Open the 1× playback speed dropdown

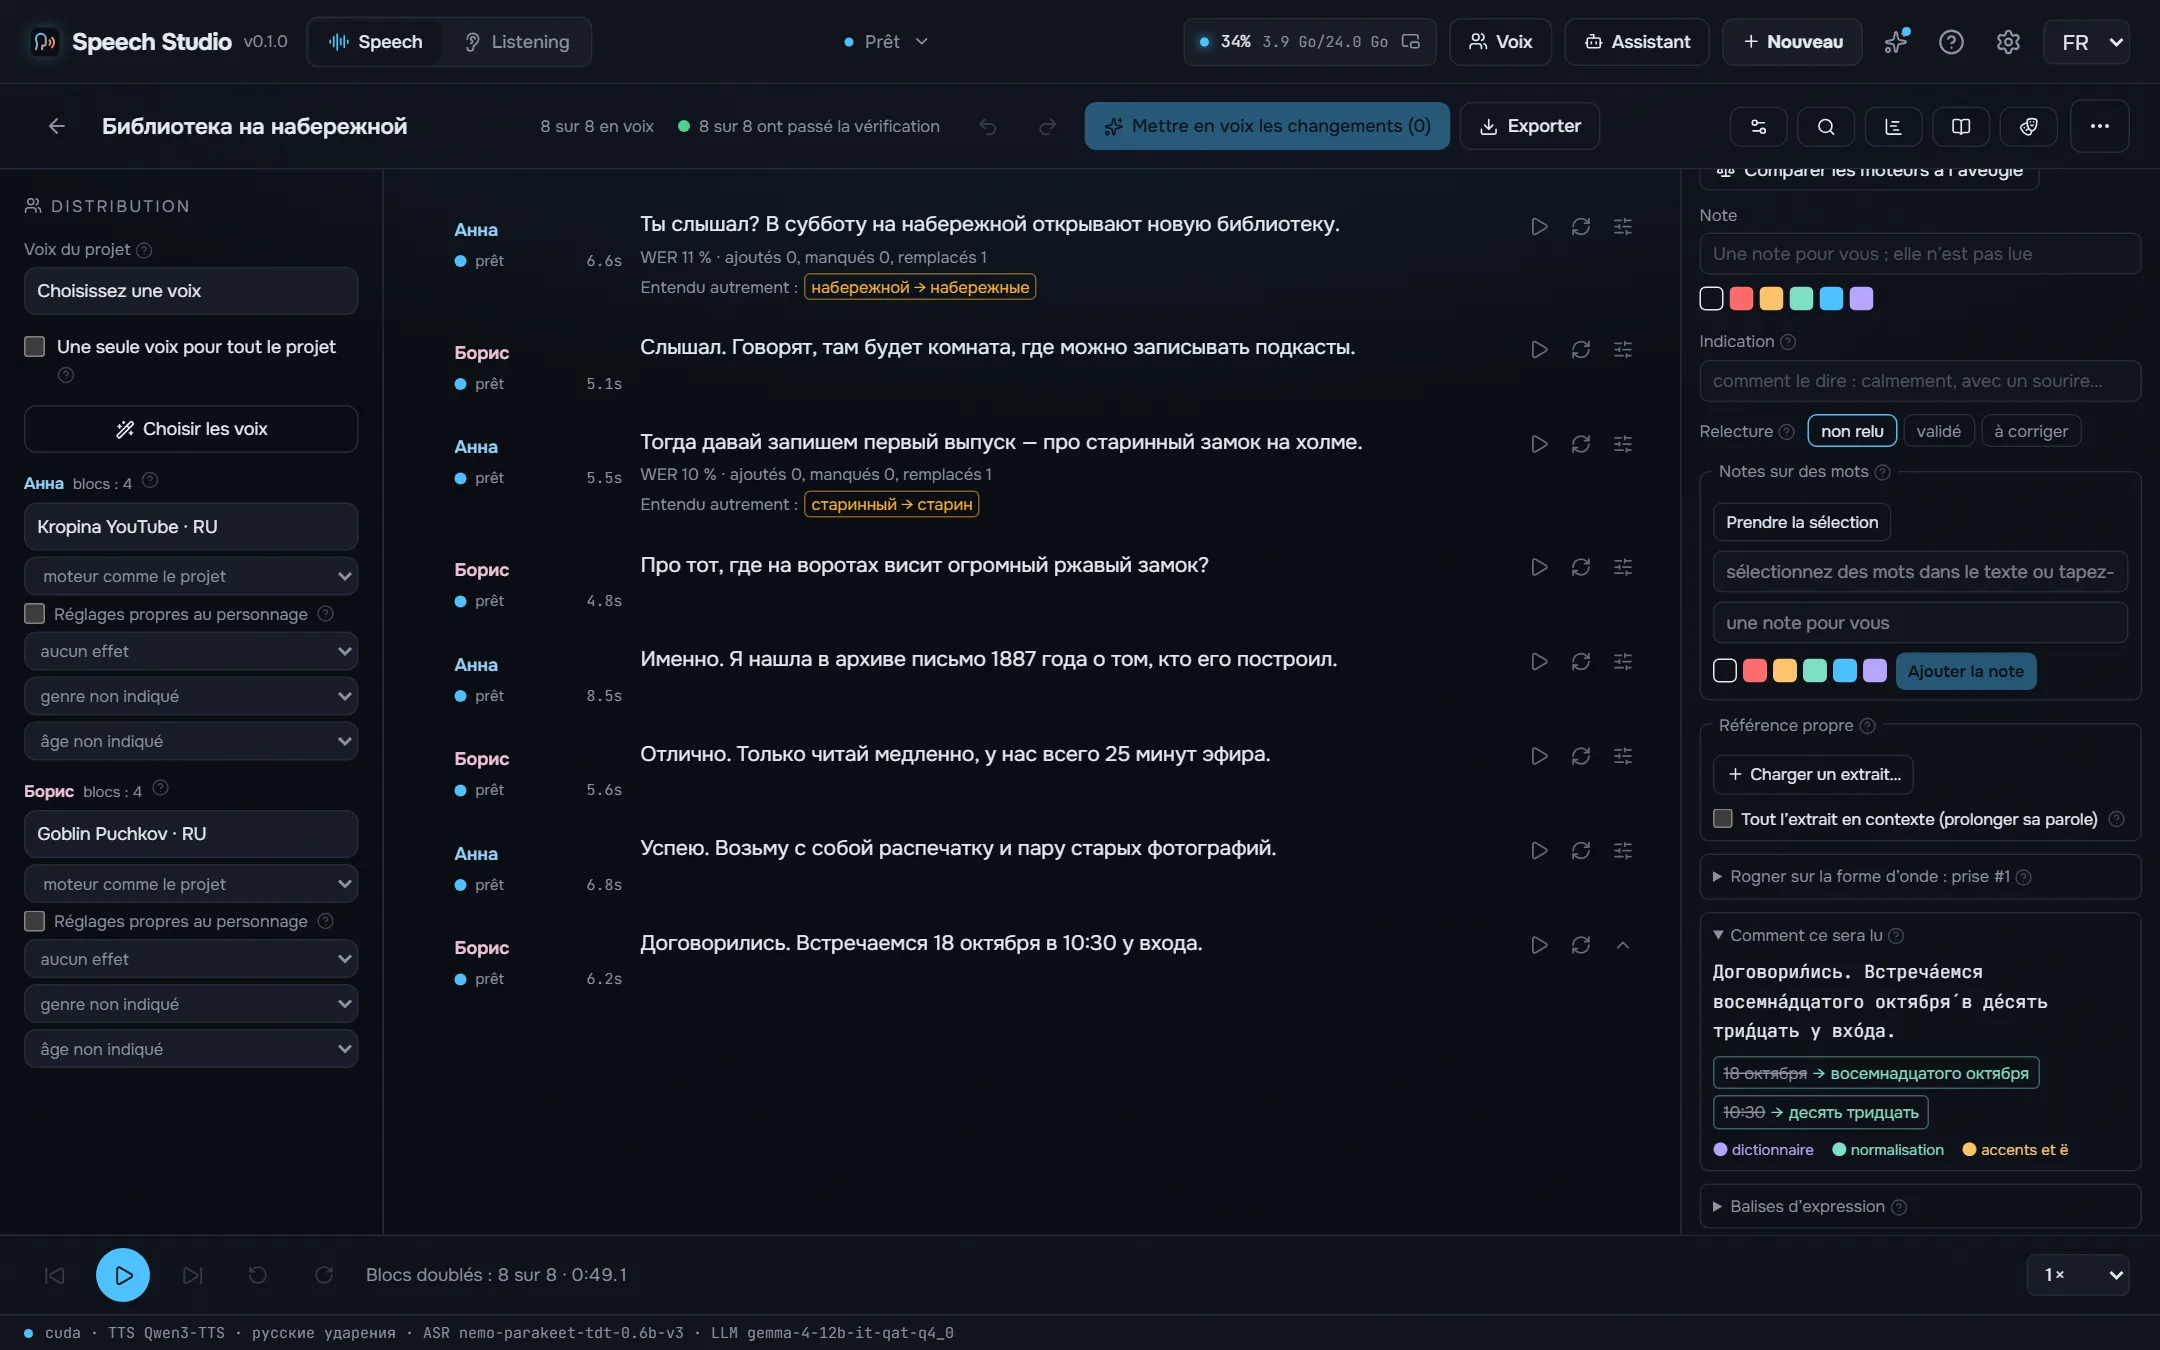click(x=2079, y=1275)
